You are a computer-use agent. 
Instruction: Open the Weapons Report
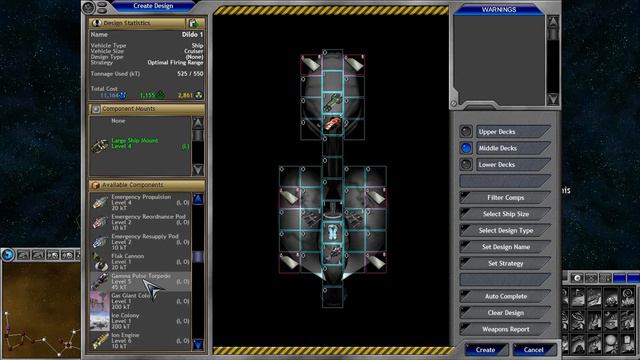tap(505, 329)
